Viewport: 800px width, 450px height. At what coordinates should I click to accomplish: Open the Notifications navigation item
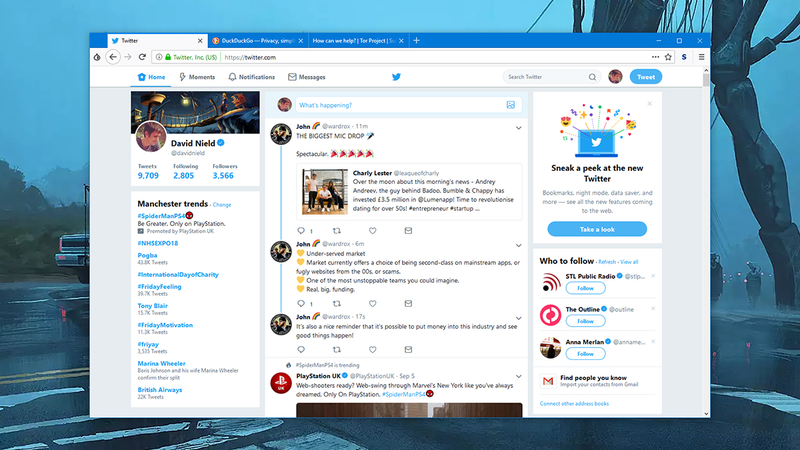(x=252, y=77)
